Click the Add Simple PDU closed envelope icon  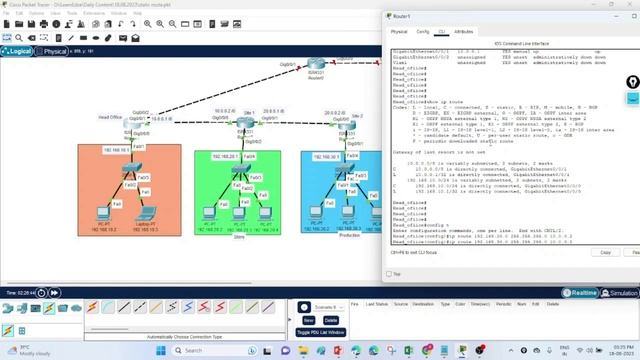pyautogui.click(x=123, y=38)
